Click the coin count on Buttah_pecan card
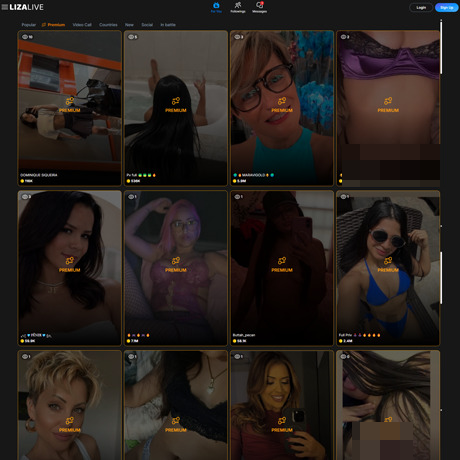The height and width of the screenshot is (460, 460). 239,341
